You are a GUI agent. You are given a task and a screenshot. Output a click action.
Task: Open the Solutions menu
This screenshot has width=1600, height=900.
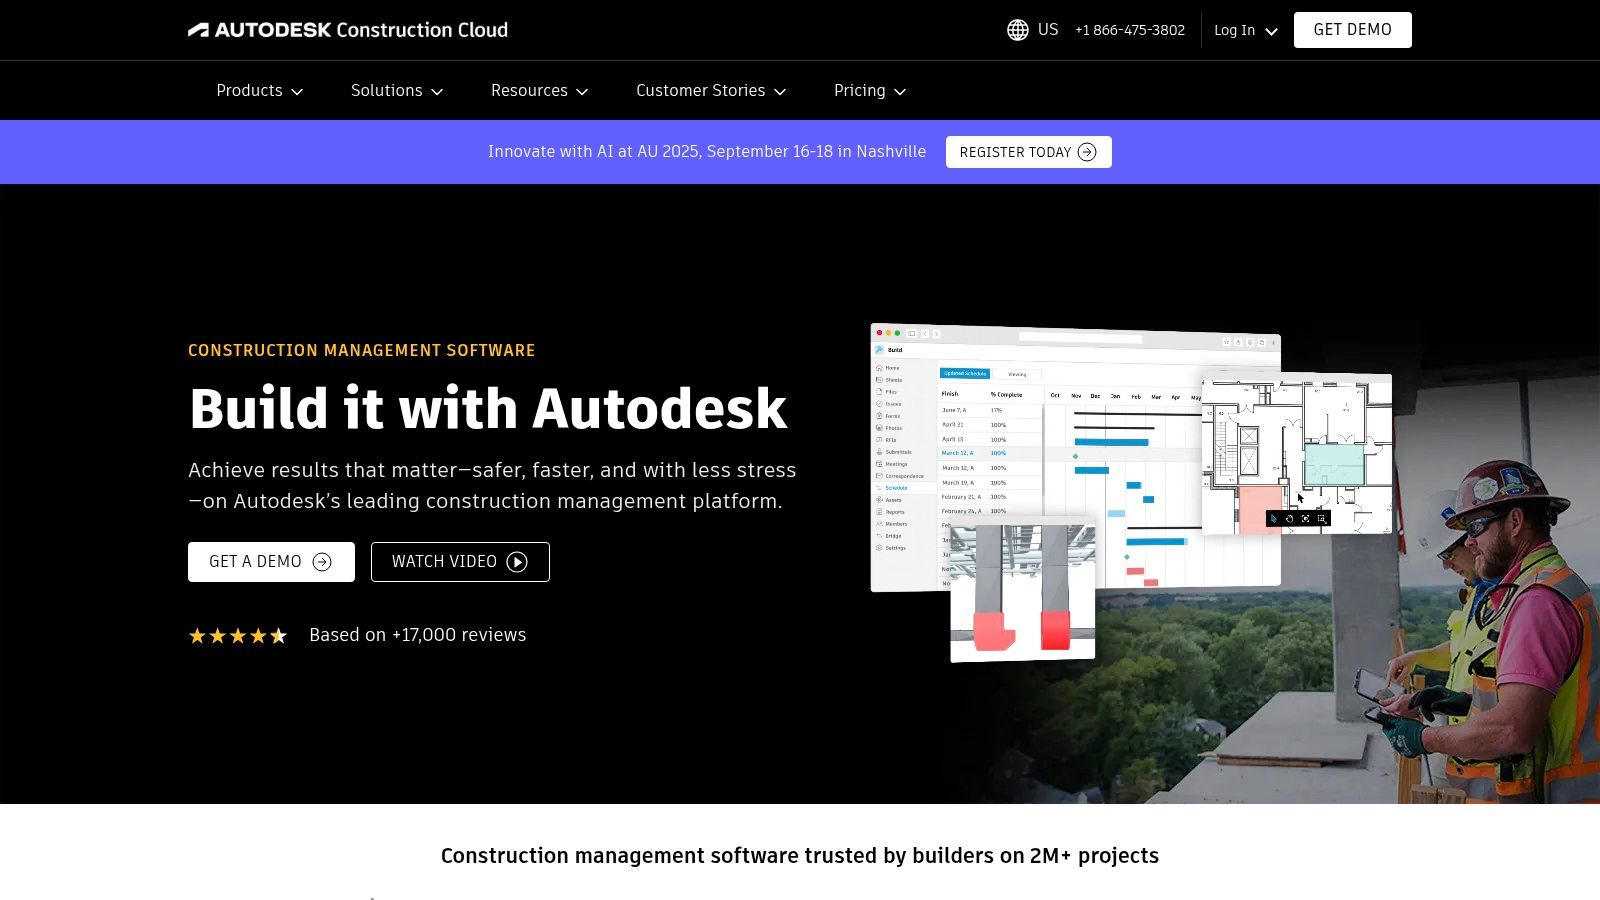[x=397, y=91]
